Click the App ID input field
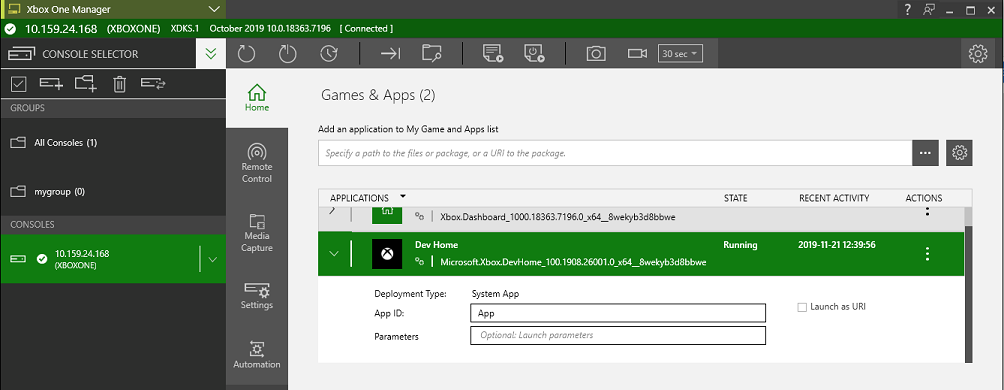The image size is (1004, 390). [x=618, y=313]
